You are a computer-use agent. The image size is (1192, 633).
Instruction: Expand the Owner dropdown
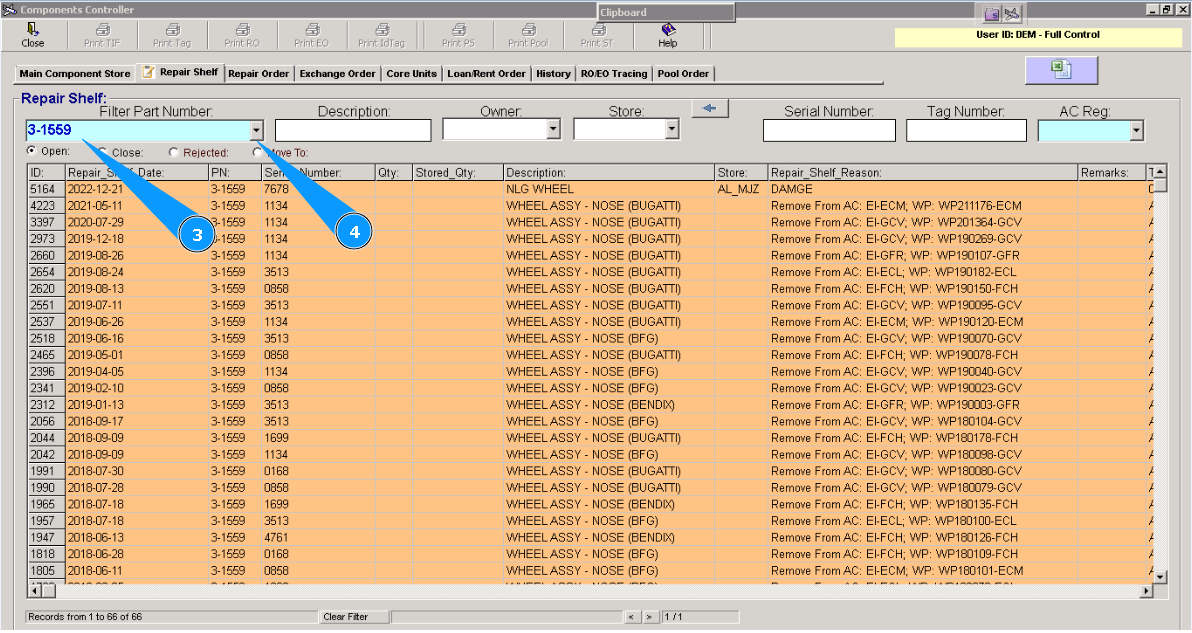(x=553, y=130)
